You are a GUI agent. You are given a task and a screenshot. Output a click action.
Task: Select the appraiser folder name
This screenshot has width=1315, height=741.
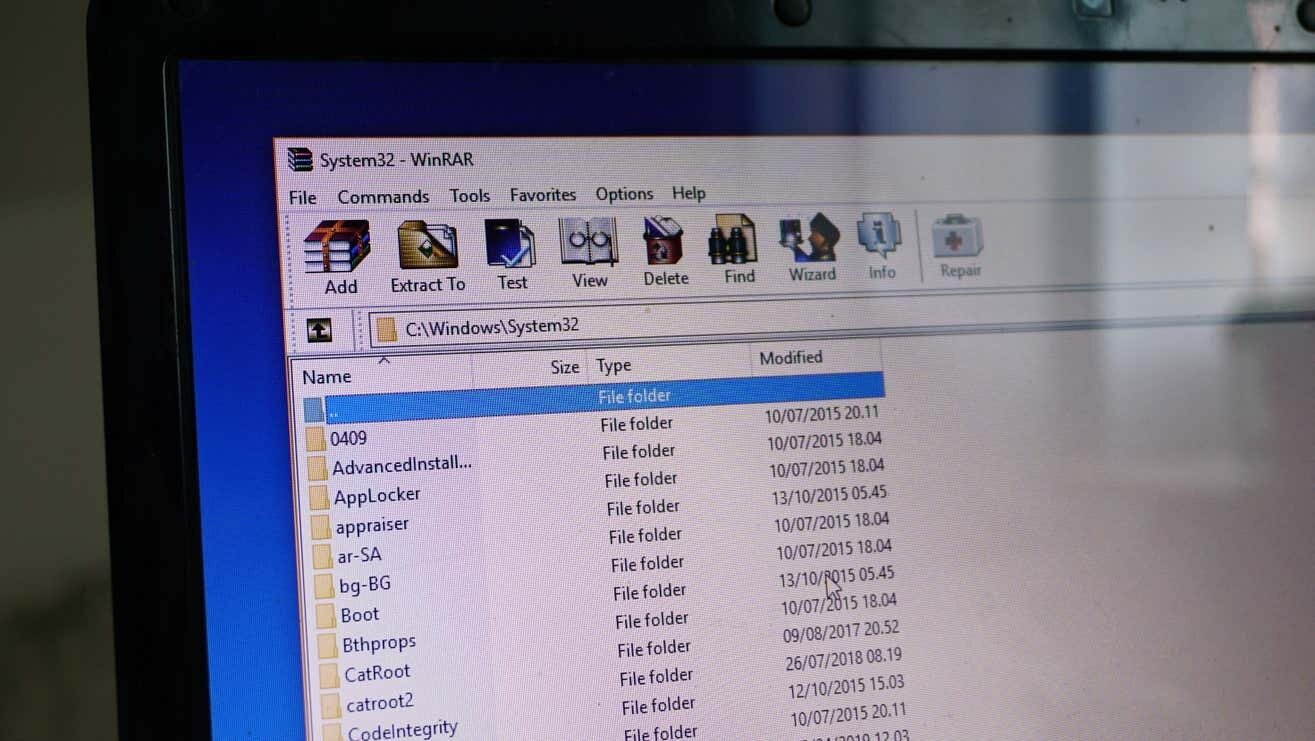pyautogui.click(x=372, y=525)
